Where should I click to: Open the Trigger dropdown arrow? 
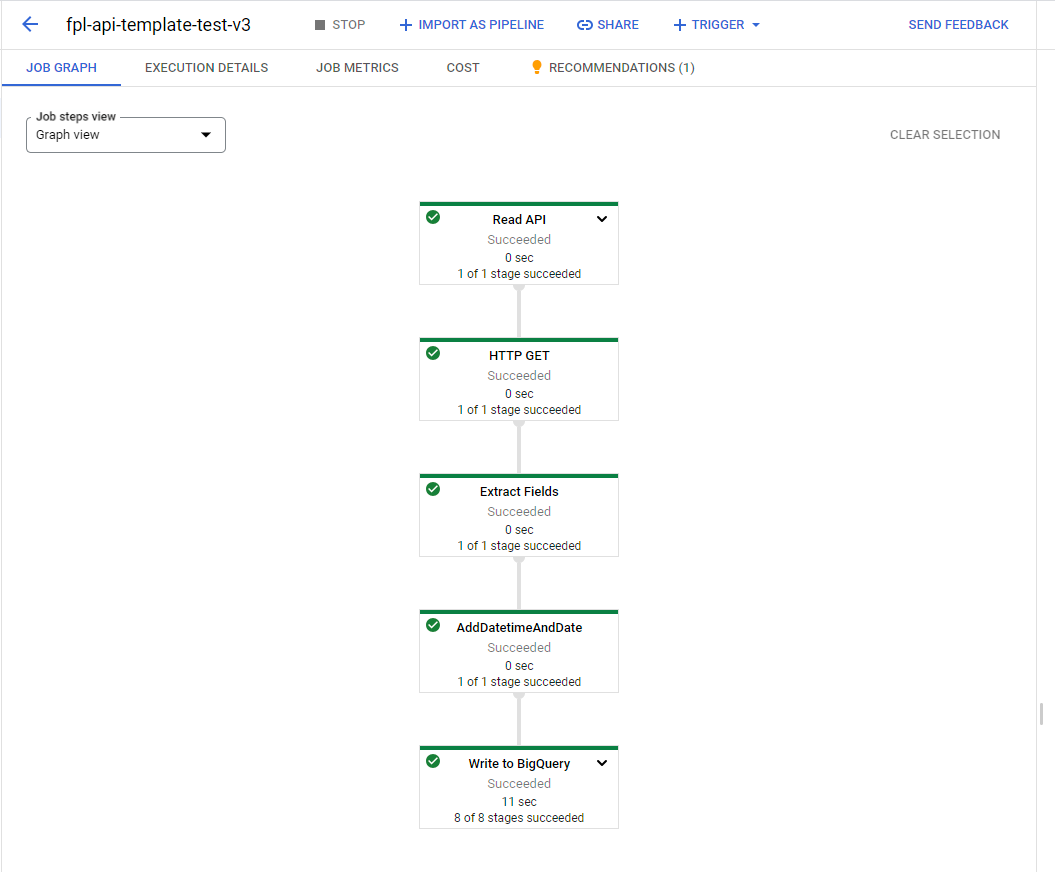pos(756,25)
